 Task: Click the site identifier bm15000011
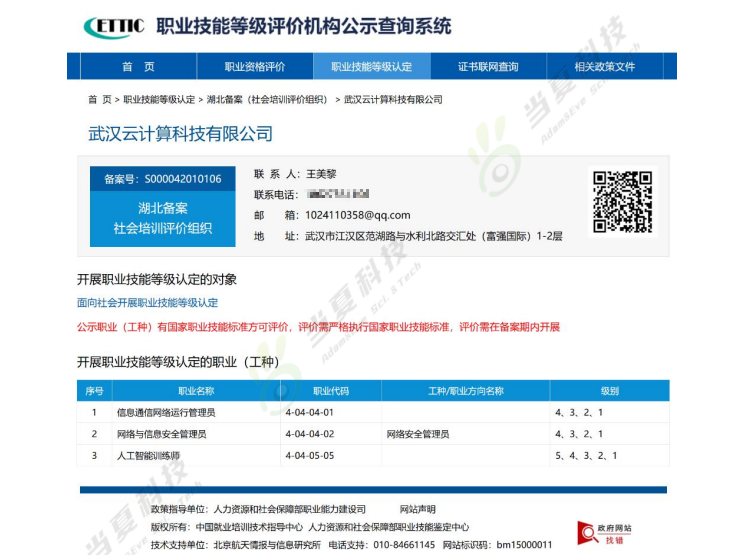coord(524,545)
